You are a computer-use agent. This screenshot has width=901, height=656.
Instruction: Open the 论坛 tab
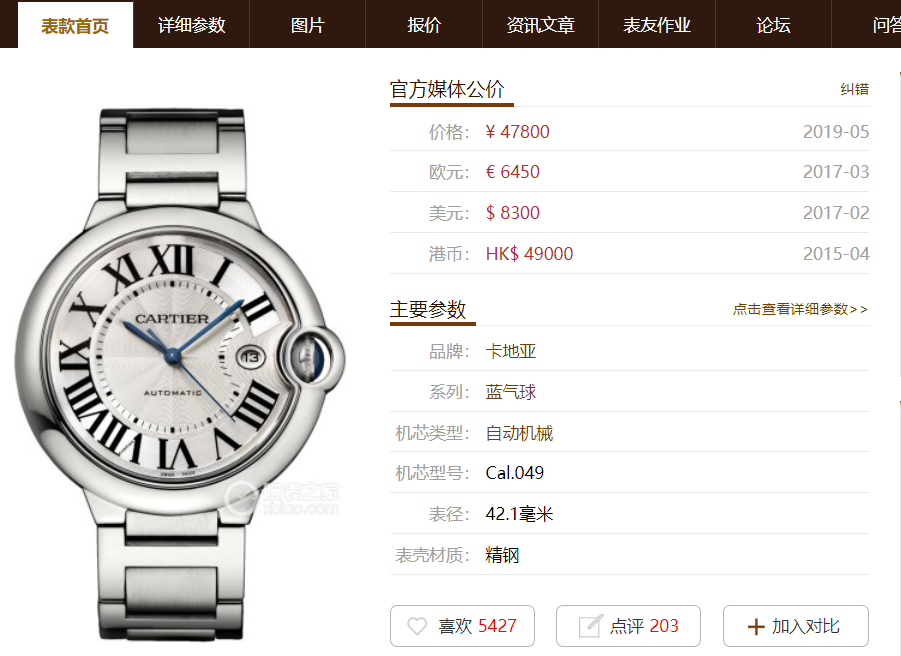pos(773,25)
